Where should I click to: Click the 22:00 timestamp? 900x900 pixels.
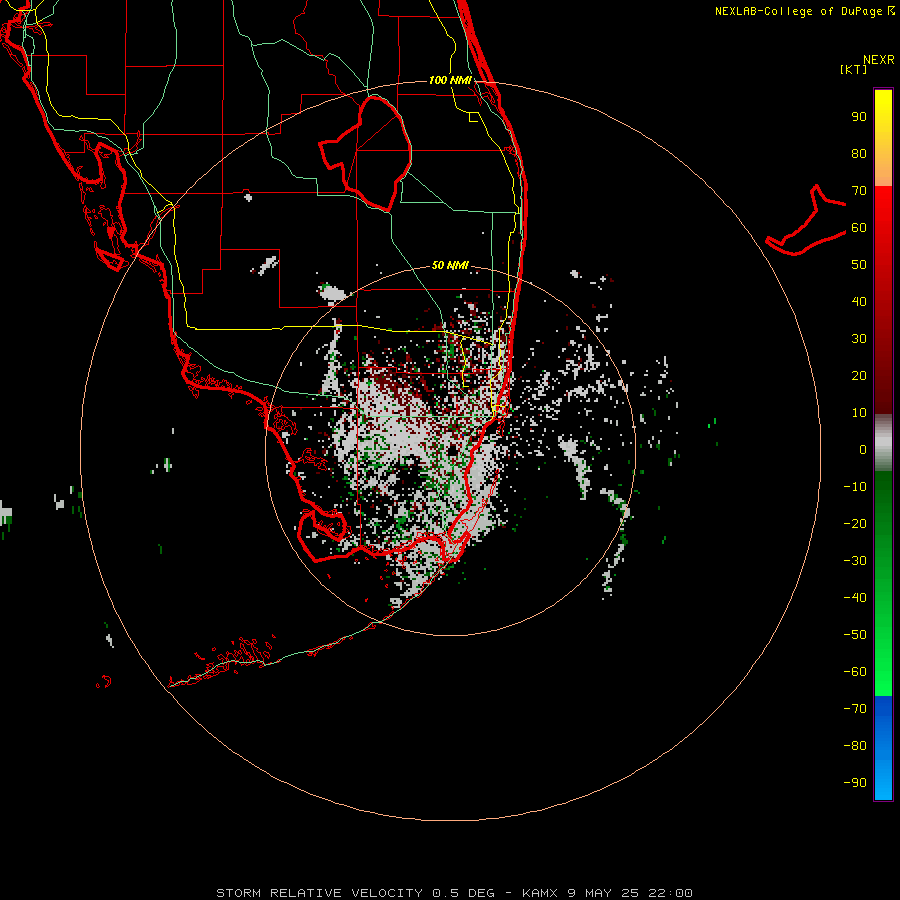pos(670,893)
